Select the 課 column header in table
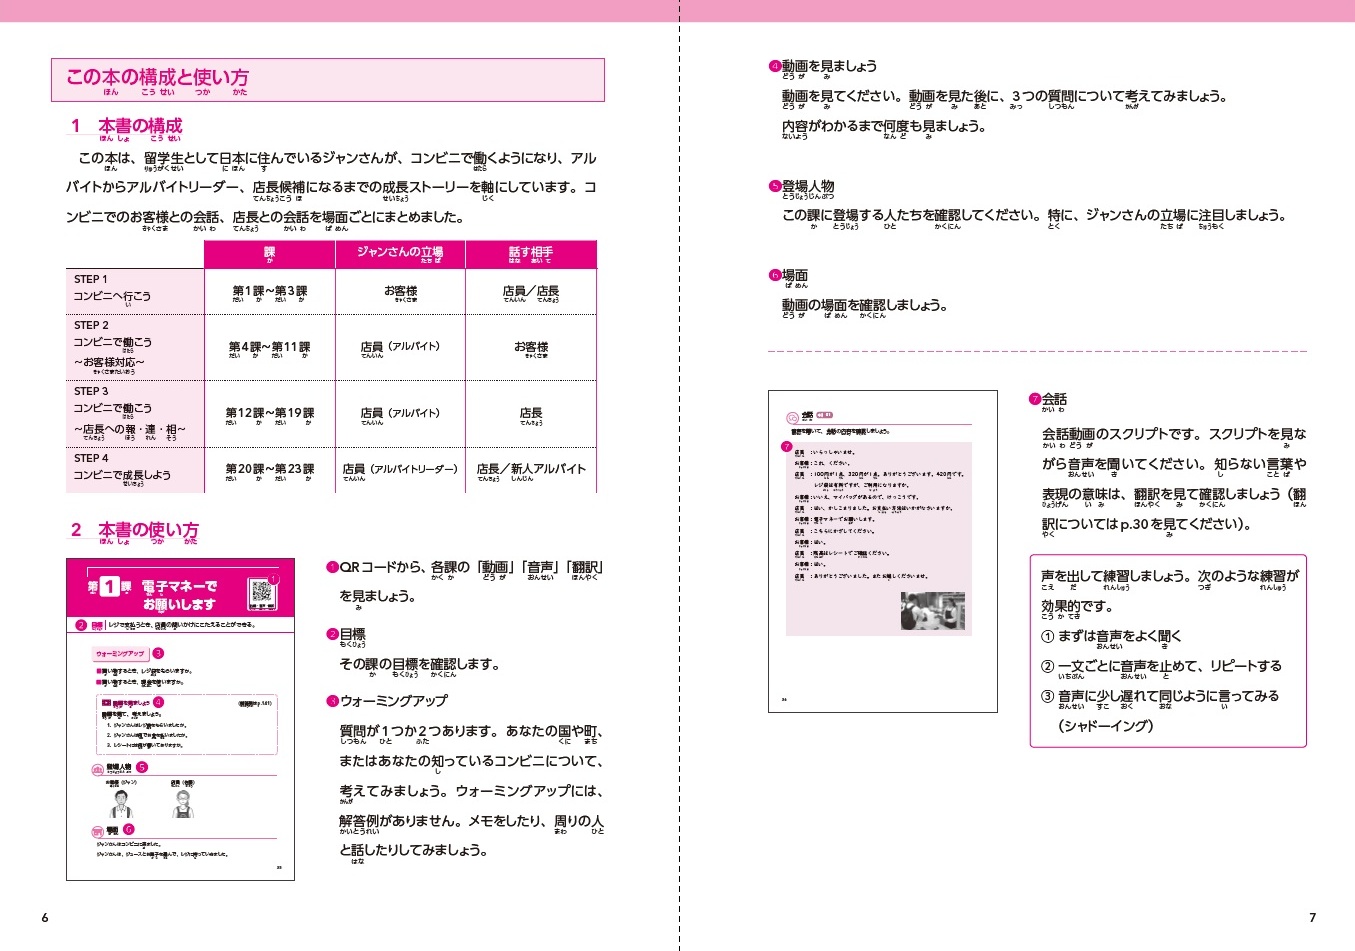This screenshot has height=951, width=1355. click(270, 254)
